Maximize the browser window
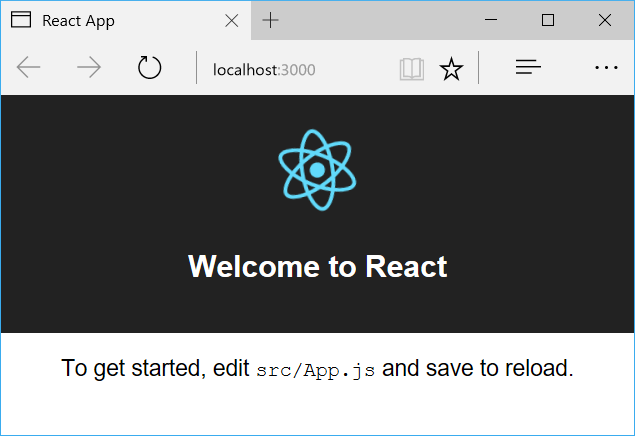 point(548,20)
